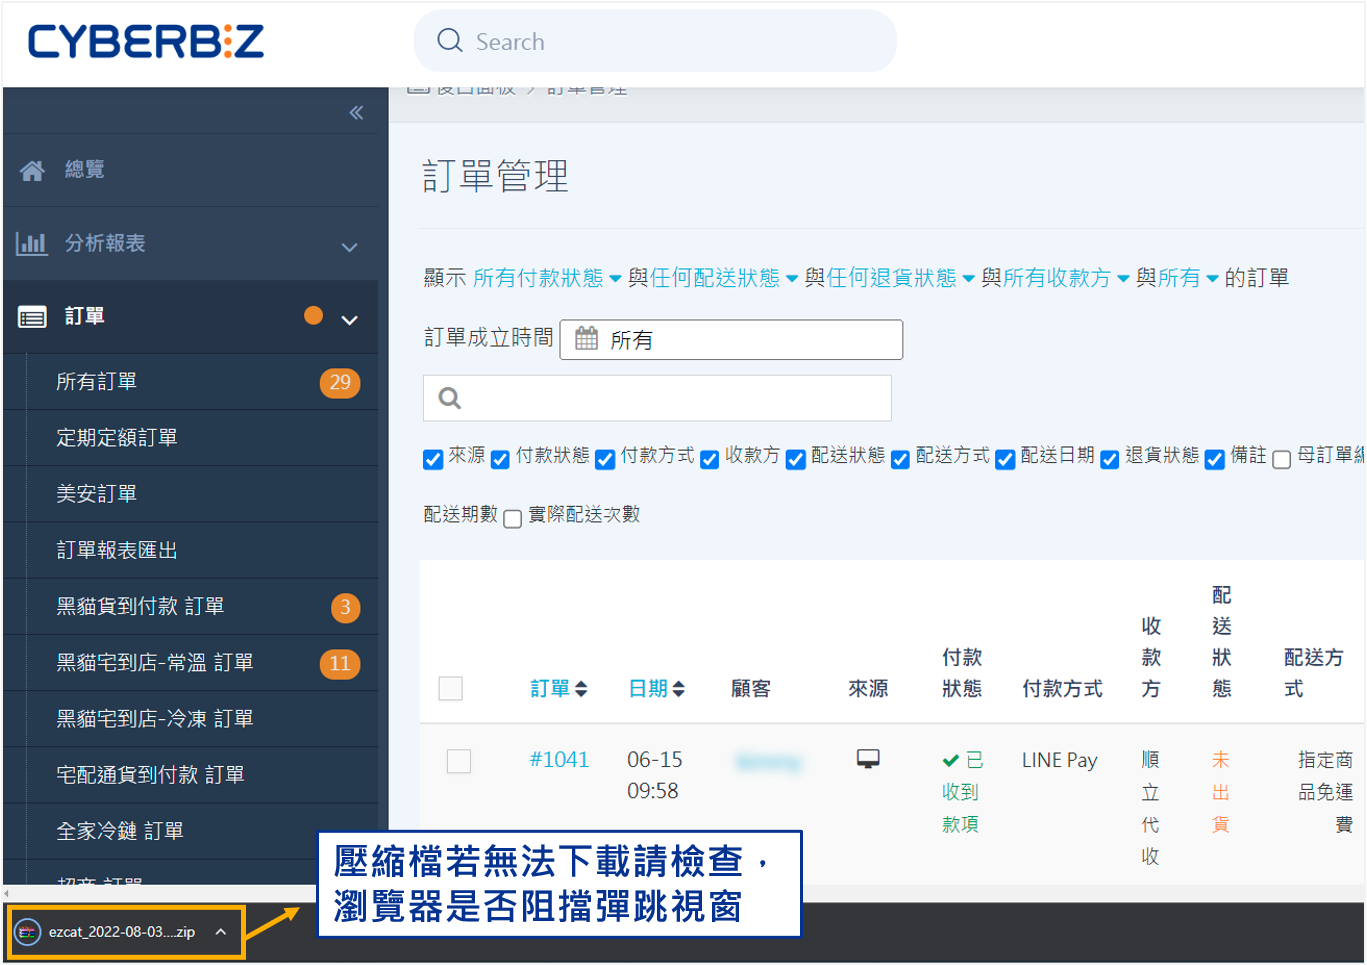Screen dimensions: 1367x965
Task: Open download options arrow for ezcat zip file
Action: point(221,932)
